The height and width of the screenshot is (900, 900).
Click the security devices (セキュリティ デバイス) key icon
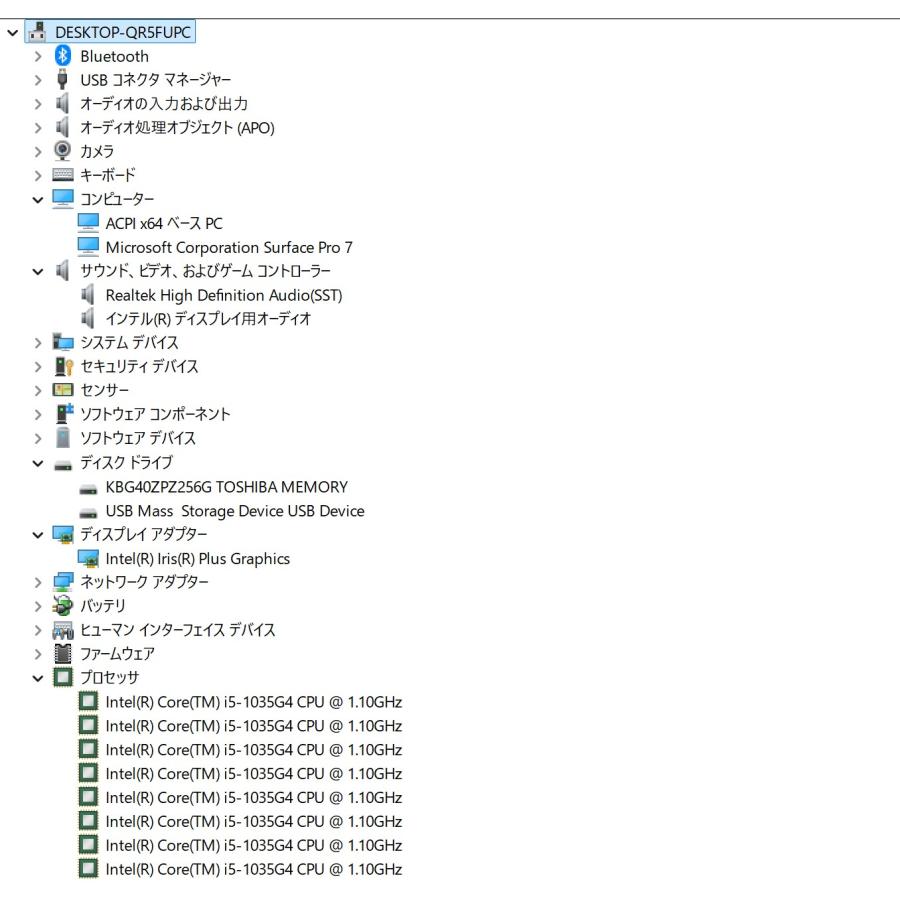point(63,366)
